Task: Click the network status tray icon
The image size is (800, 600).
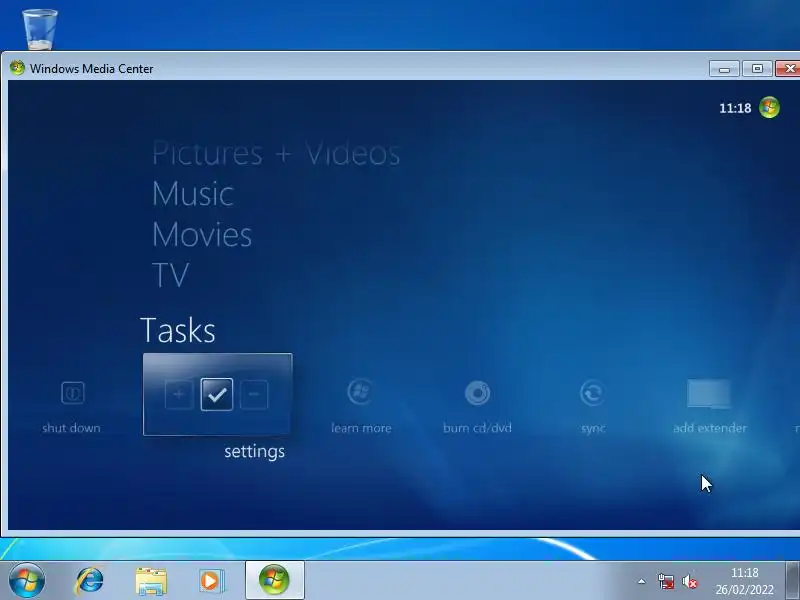Action: [x=666, y=581]
